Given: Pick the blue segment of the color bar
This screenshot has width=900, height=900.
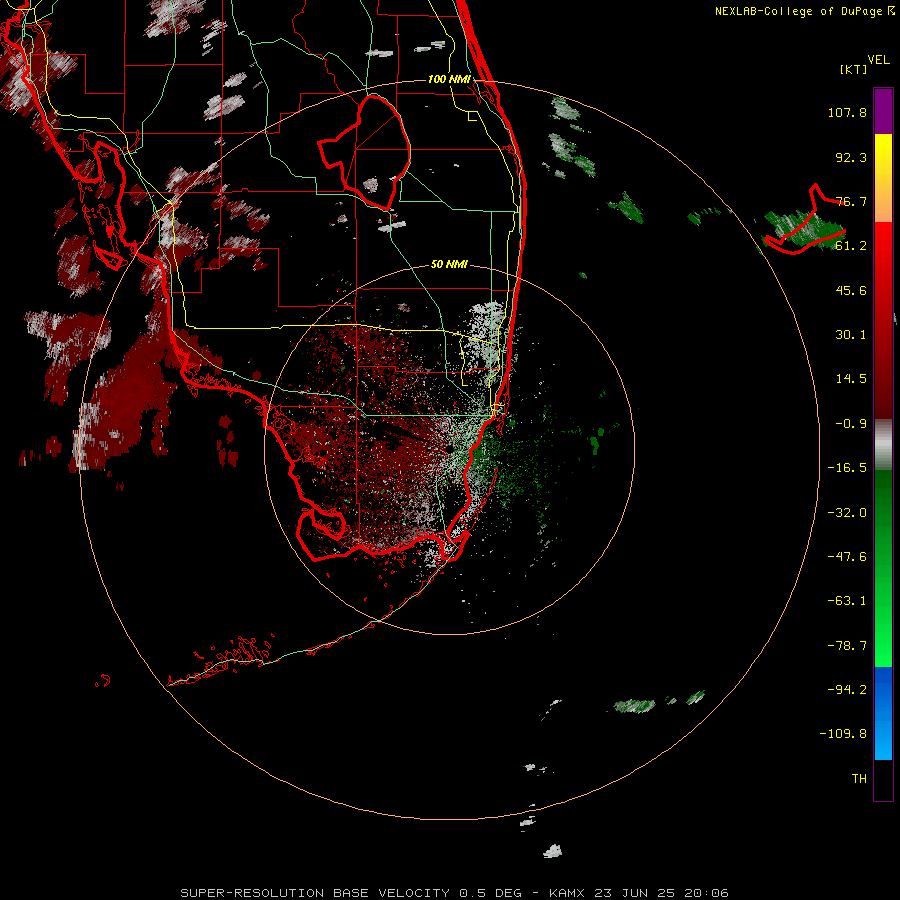Looking at the screenshot, I should [x=883, y=713].
